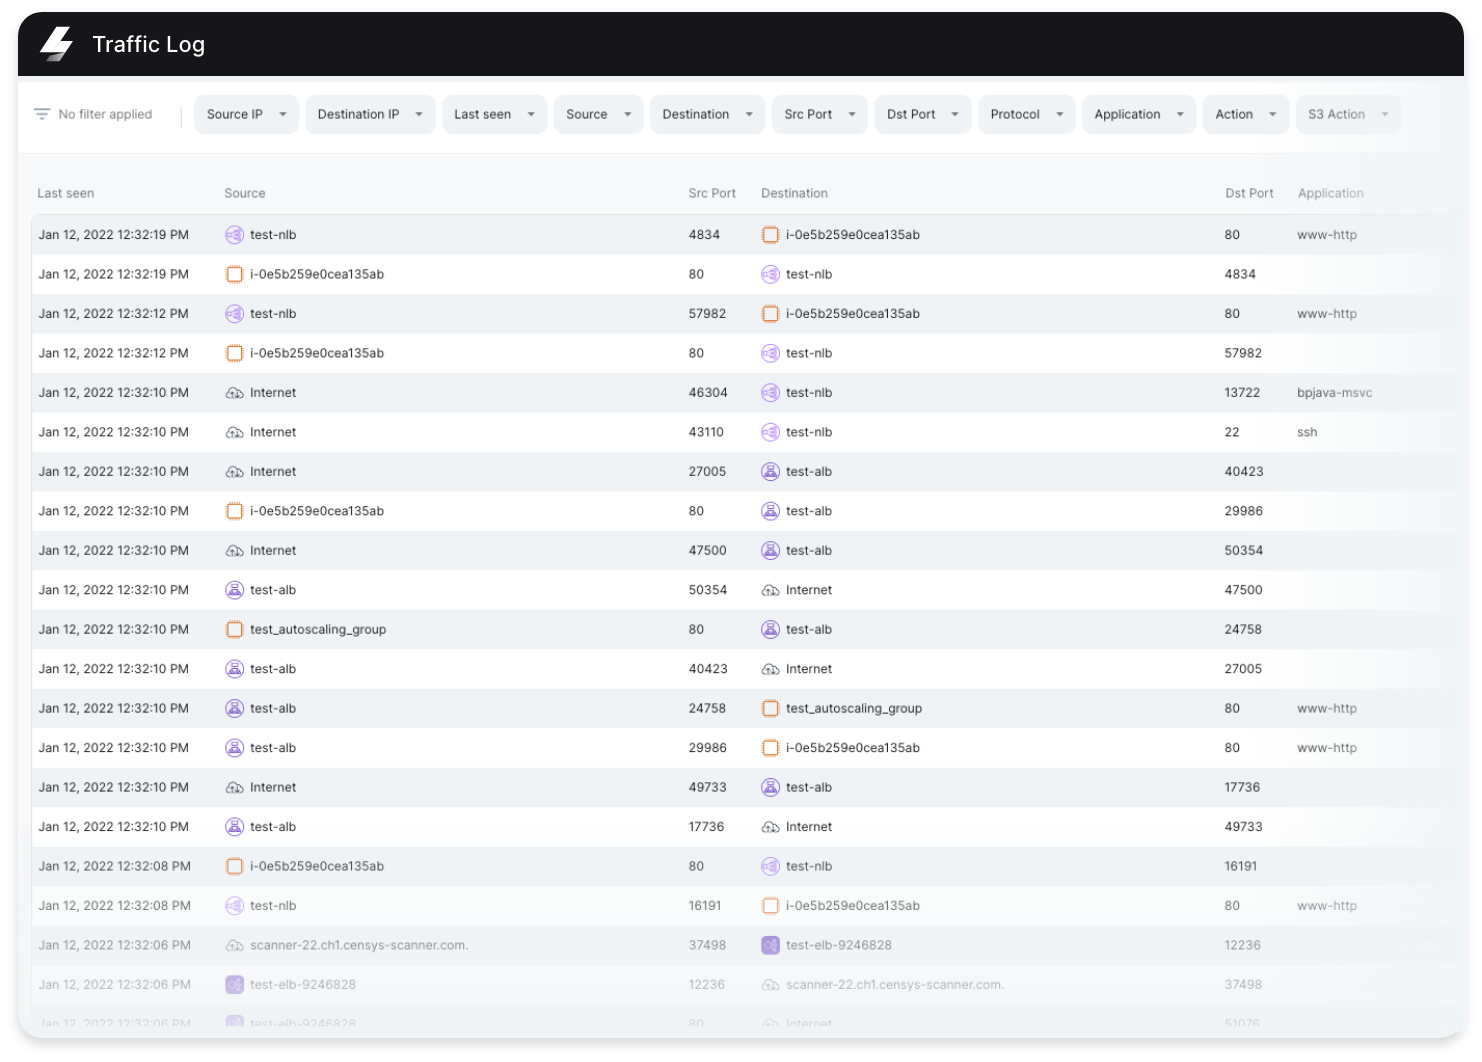Click the ssh application cell

pyautogui.click(x=1307, y=432)
